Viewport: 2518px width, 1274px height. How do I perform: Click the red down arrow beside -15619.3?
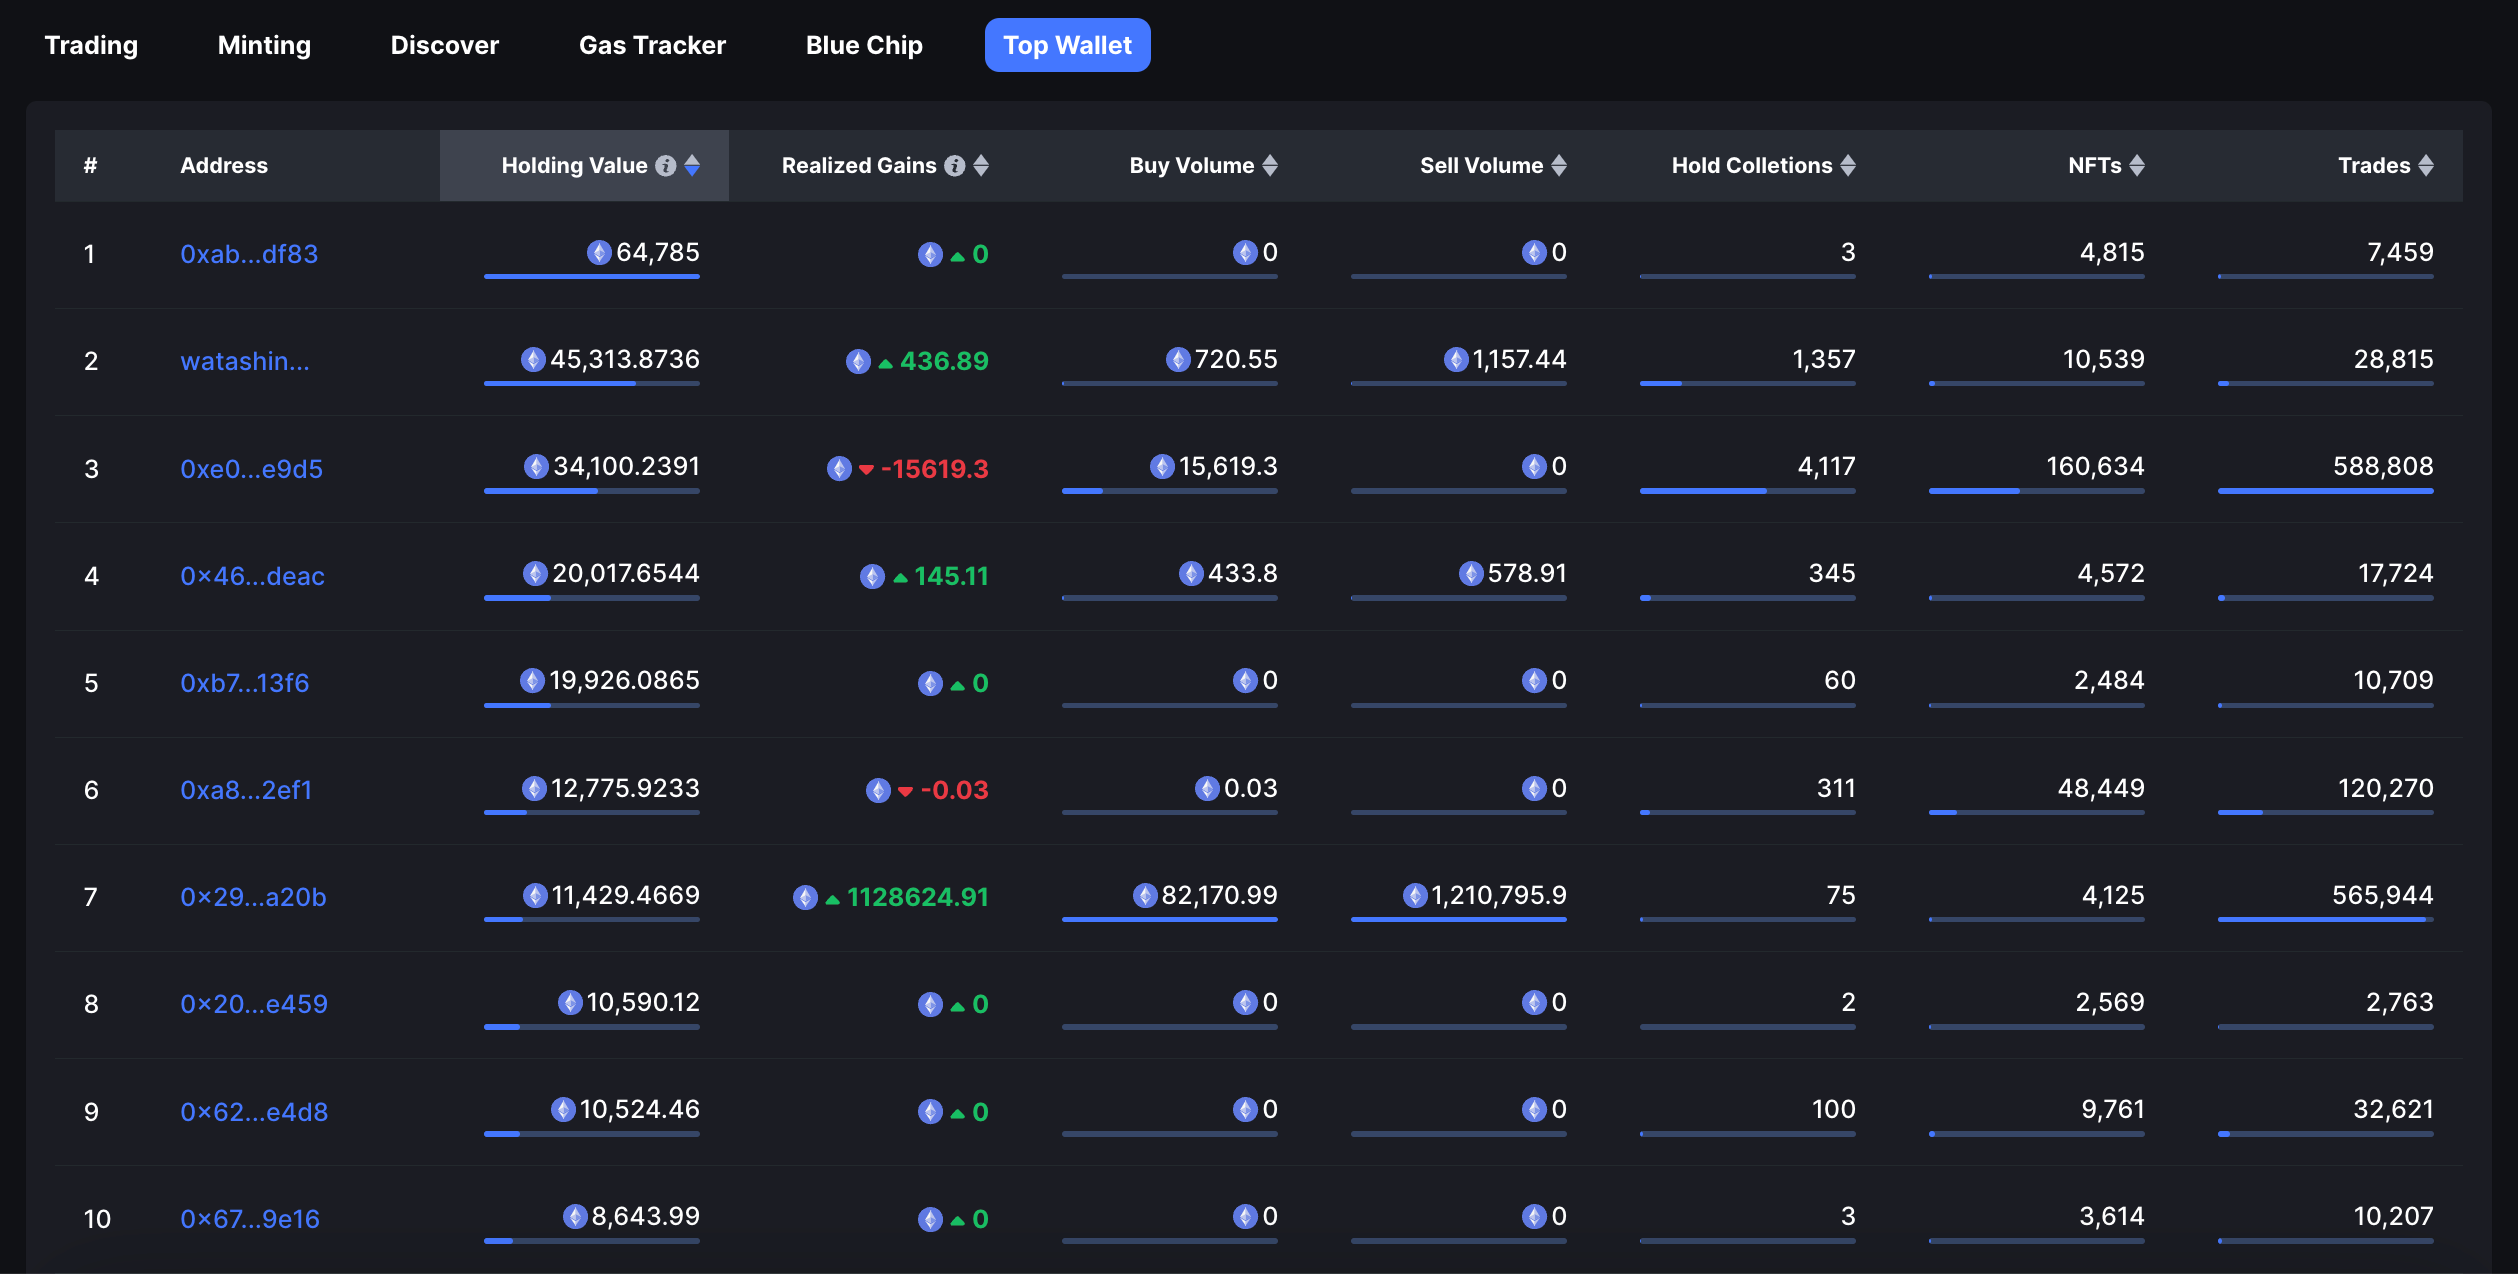pyautogui.click(x=866, y=469)
